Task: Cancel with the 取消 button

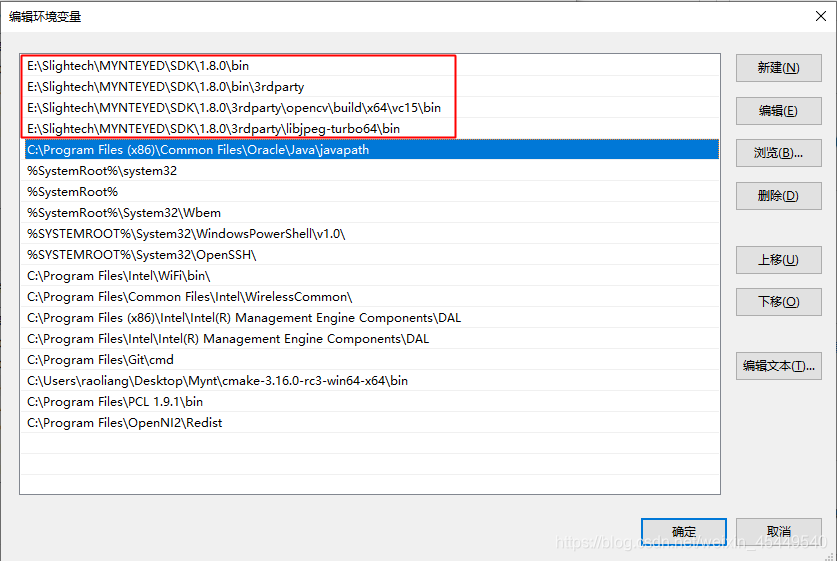Action: (x=778, y=532)
